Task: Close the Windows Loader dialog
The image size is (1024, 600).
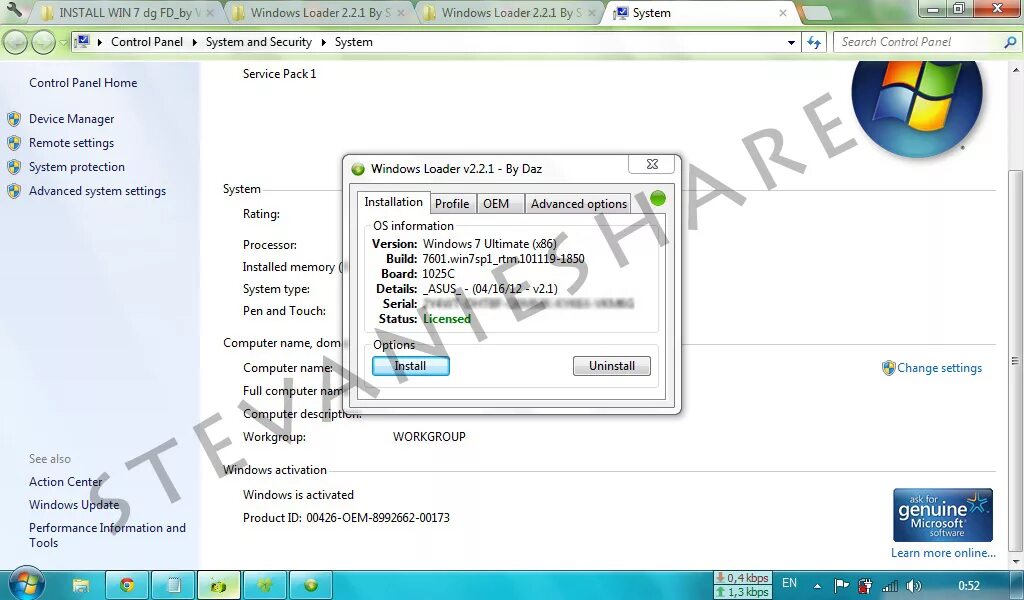Action: (652, 165)
